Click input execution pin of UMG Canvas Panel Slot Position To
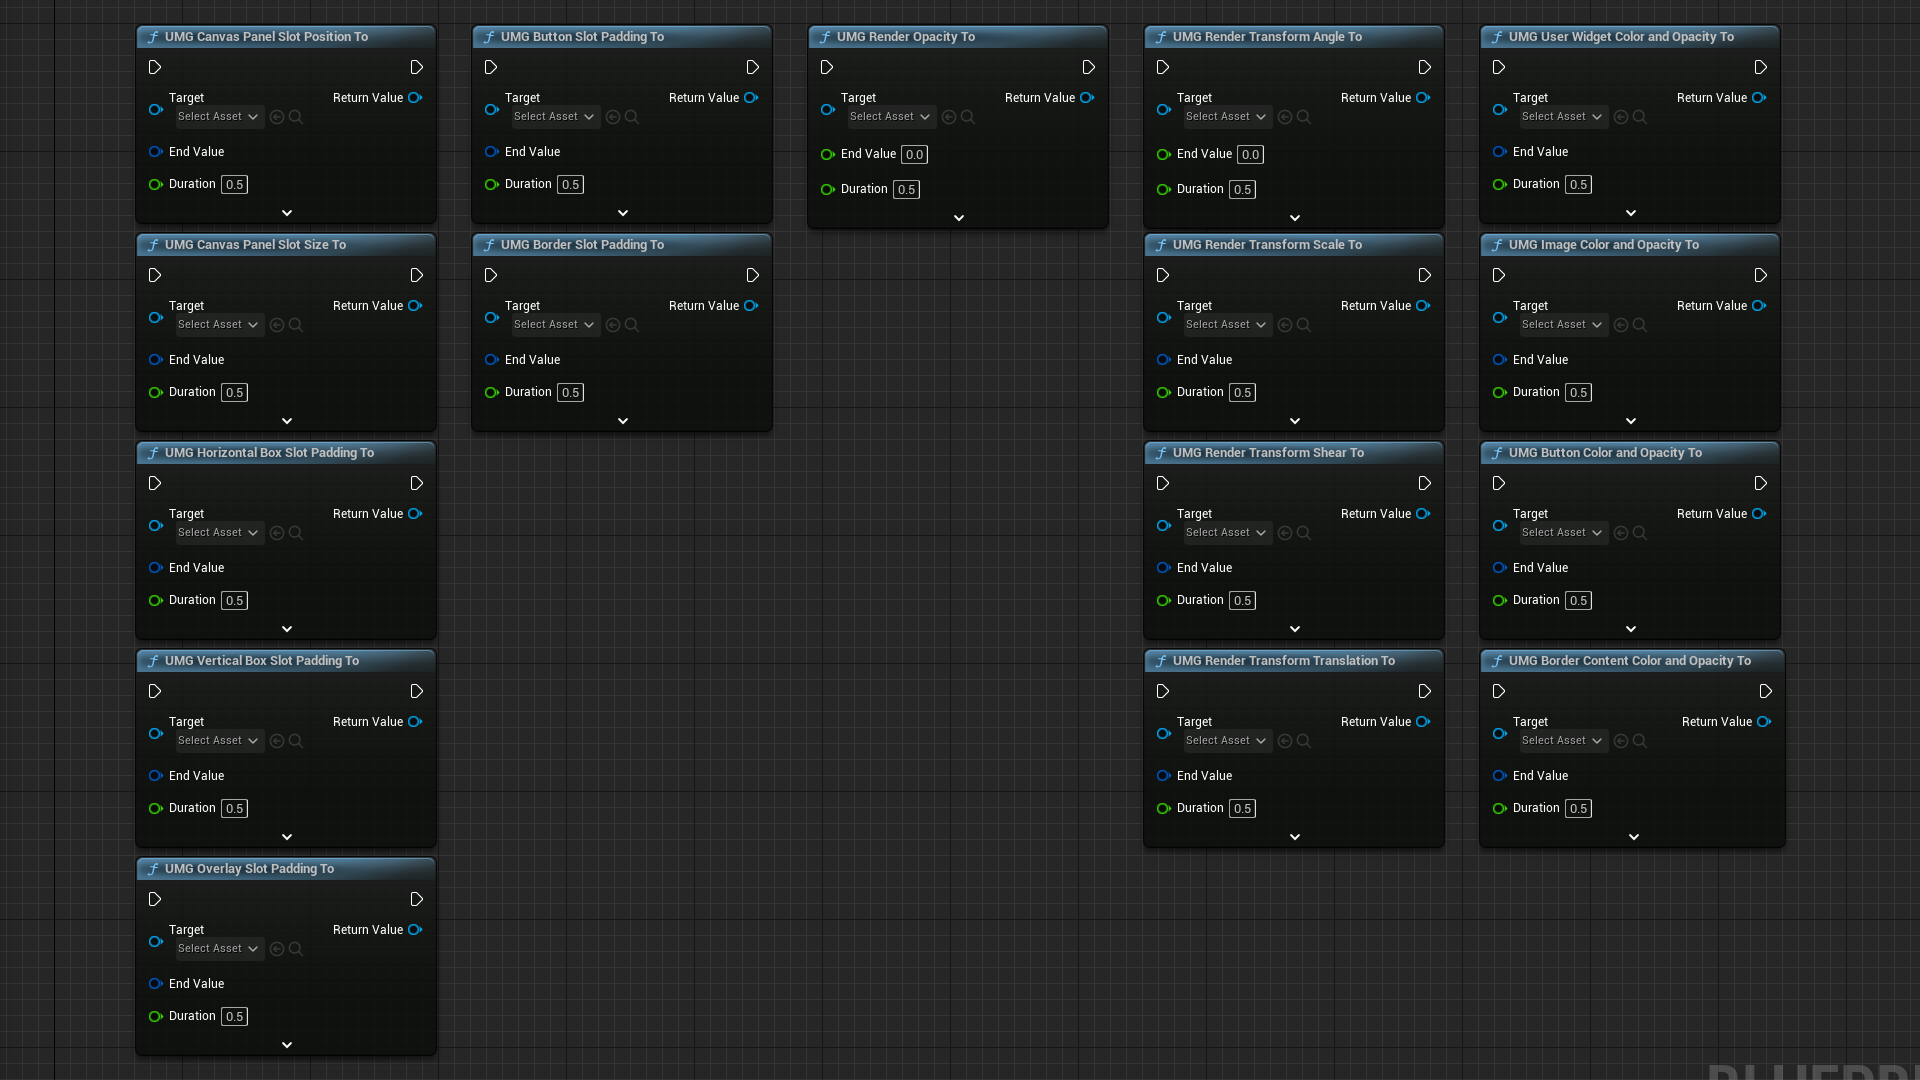This screenshot has width=1920, height=1080. (155, 67)
